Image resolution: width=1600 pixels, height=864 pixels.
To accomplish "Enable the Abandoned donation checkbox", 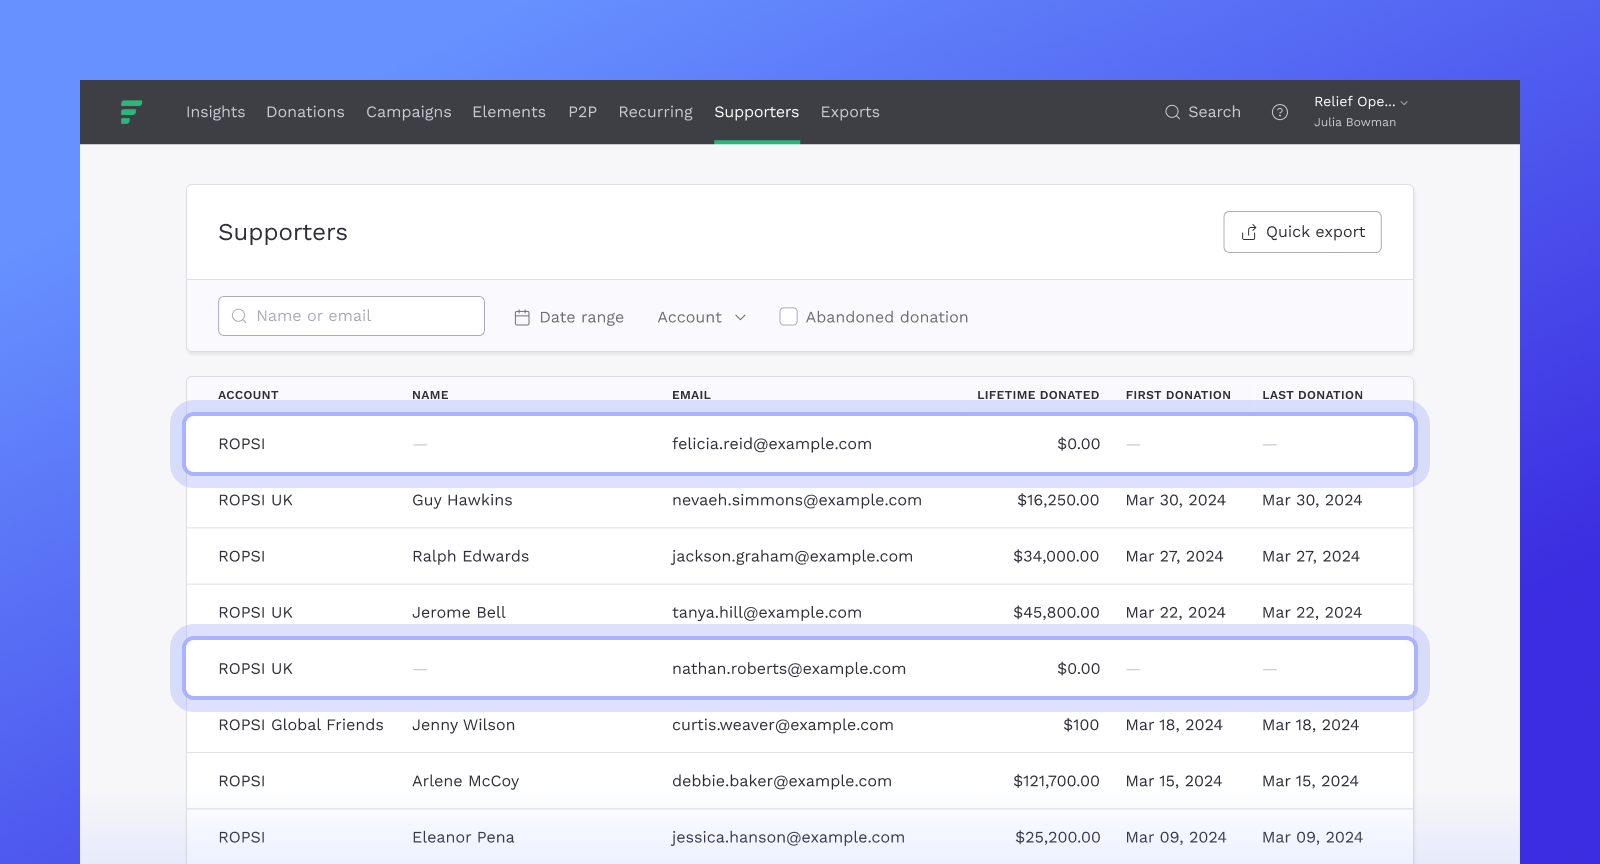I will (788, 317).
